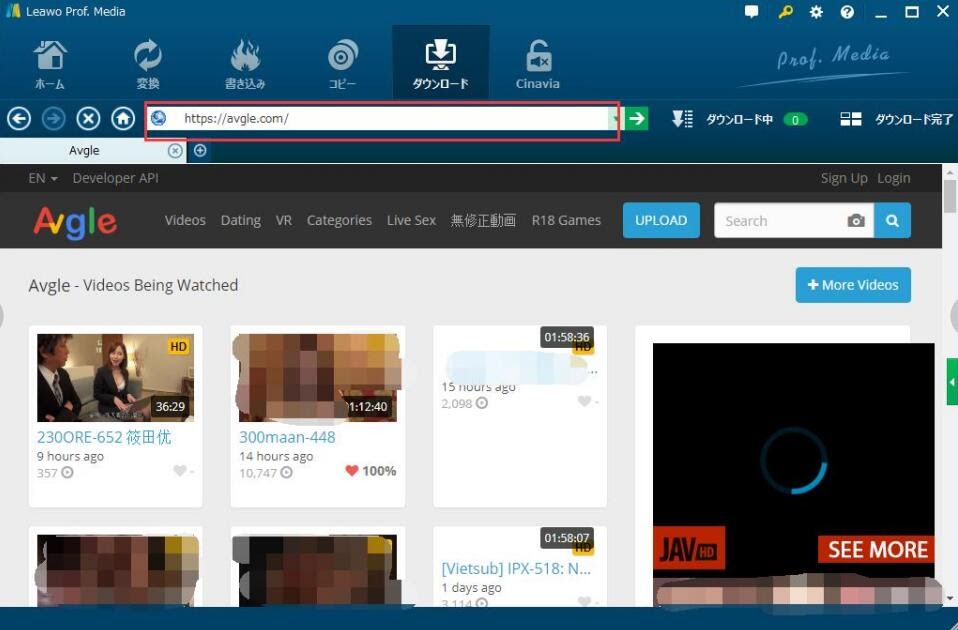This screenshot has width=958, height=630.
Task: Select the ダウンロード download module
Action: click(441, 62)
